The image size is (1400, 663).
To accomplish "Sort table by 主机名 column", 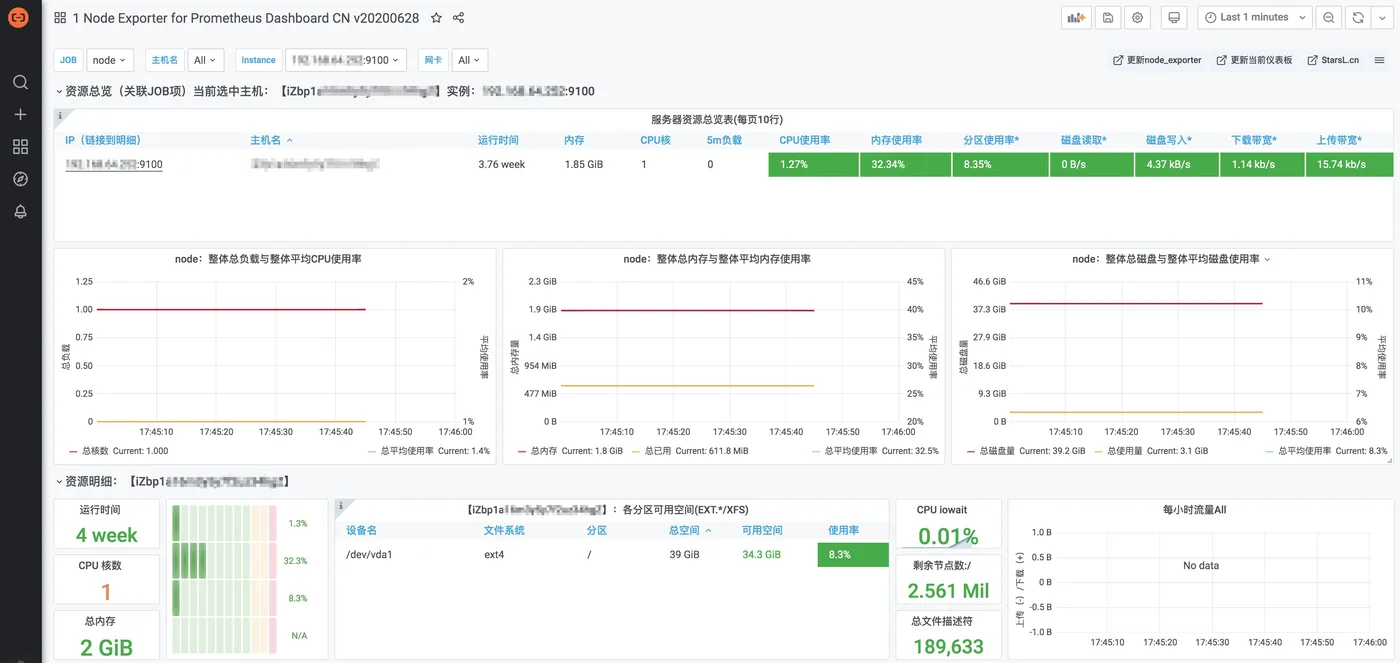I will tap(271, 140).
